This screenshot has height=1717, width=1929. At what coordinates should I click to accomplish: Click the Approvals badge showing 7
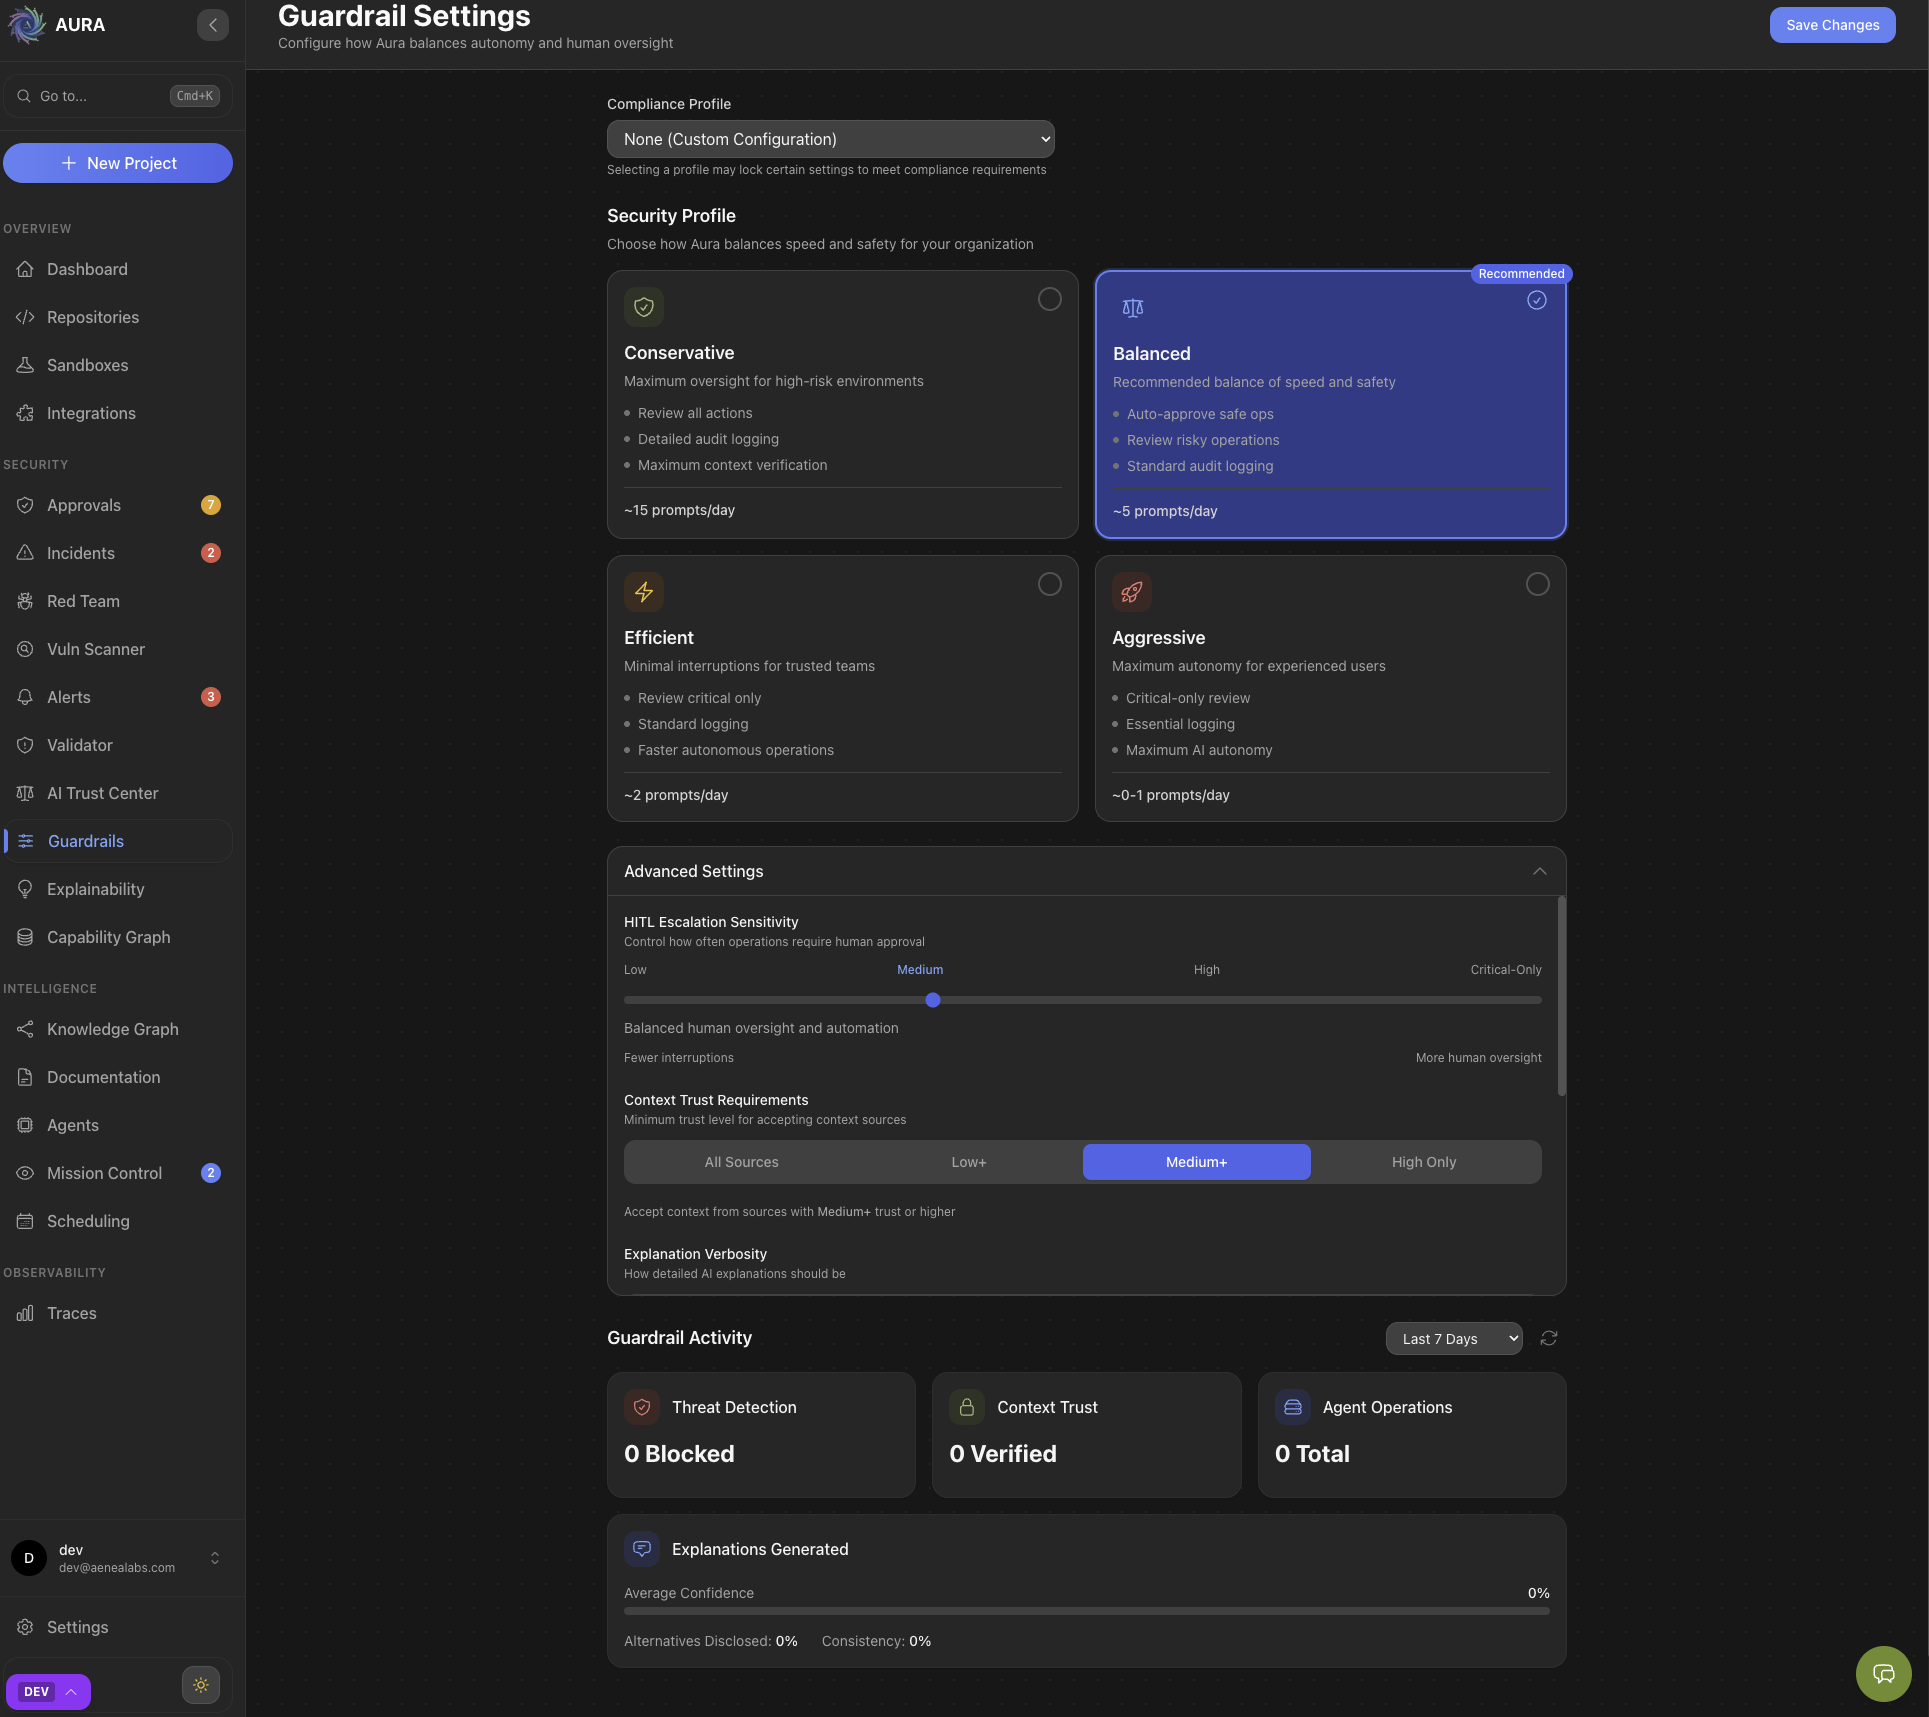tap(210, 505)
